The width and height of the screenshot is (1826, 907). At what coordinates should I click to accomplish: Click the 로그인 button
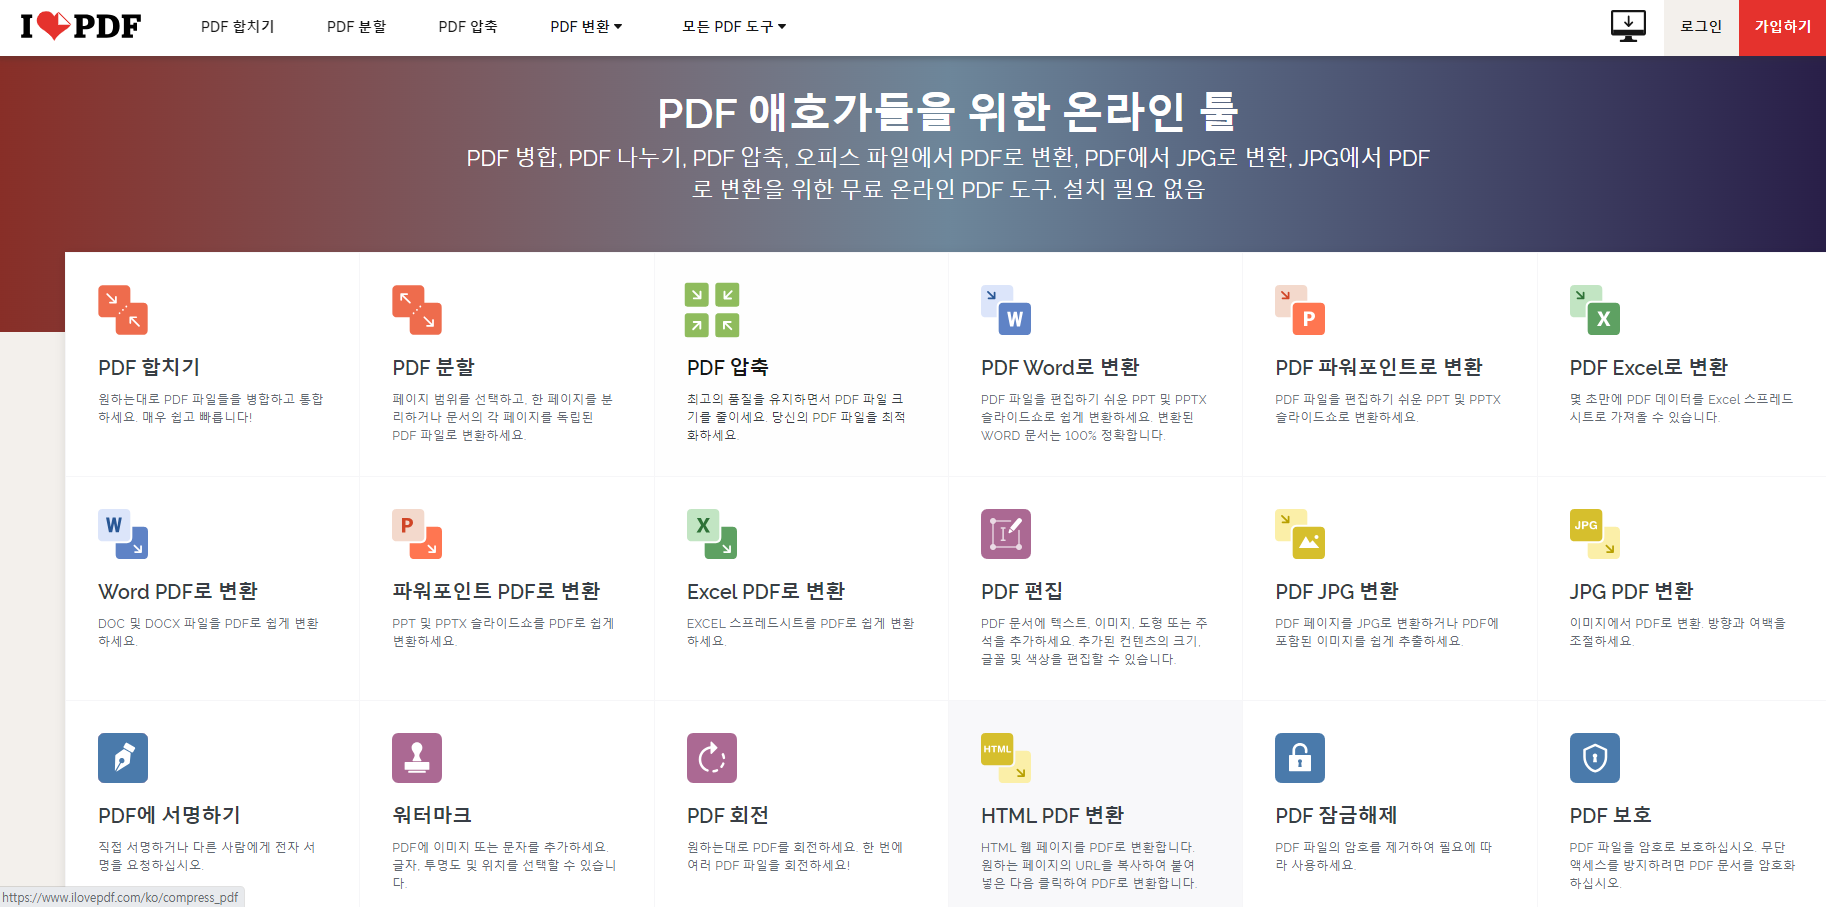pyautogui.click(x=1701, y=27)
